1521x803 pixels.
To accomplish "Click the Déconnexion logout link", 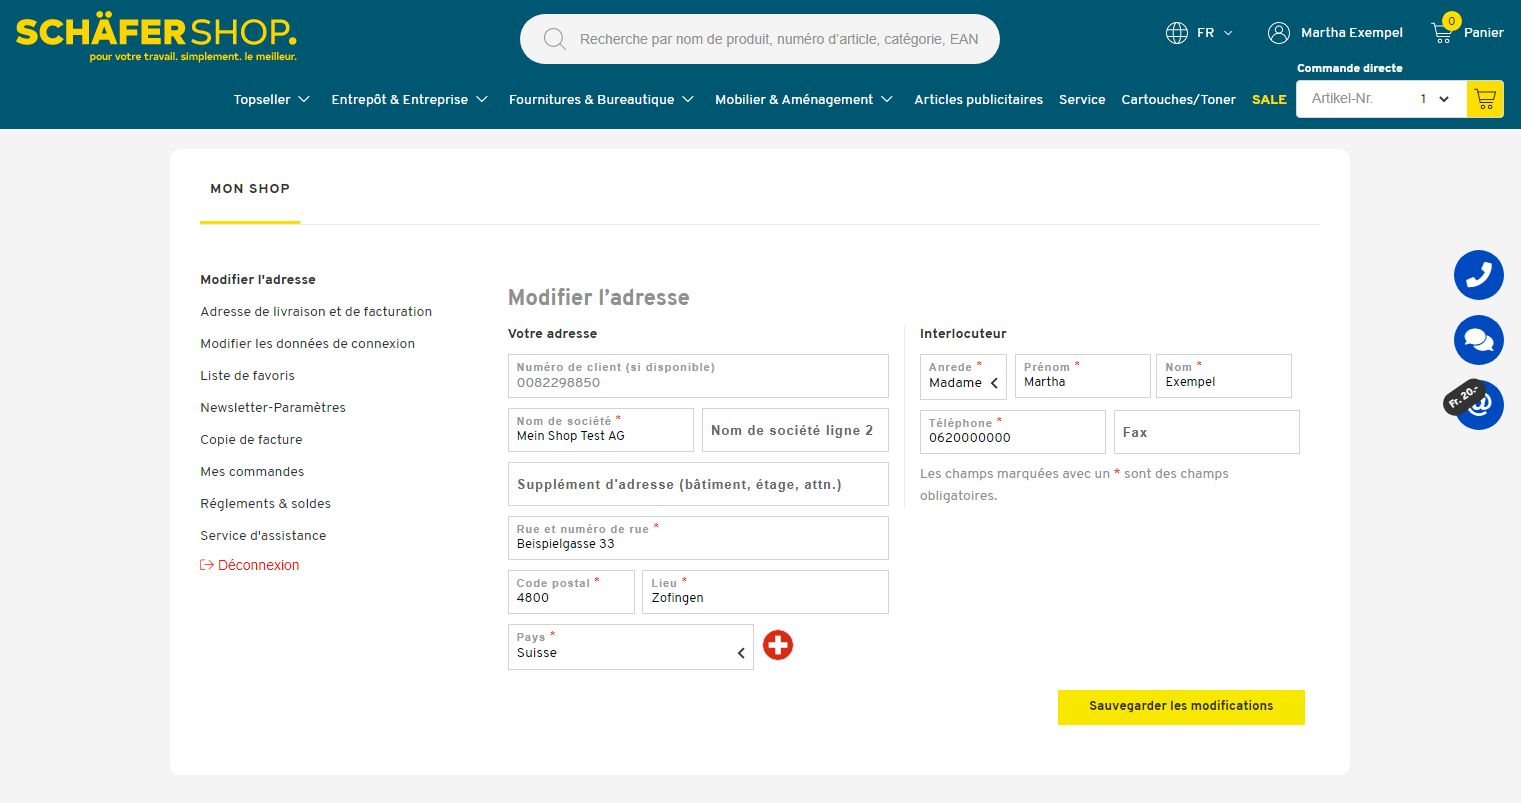I will (250, 565).
